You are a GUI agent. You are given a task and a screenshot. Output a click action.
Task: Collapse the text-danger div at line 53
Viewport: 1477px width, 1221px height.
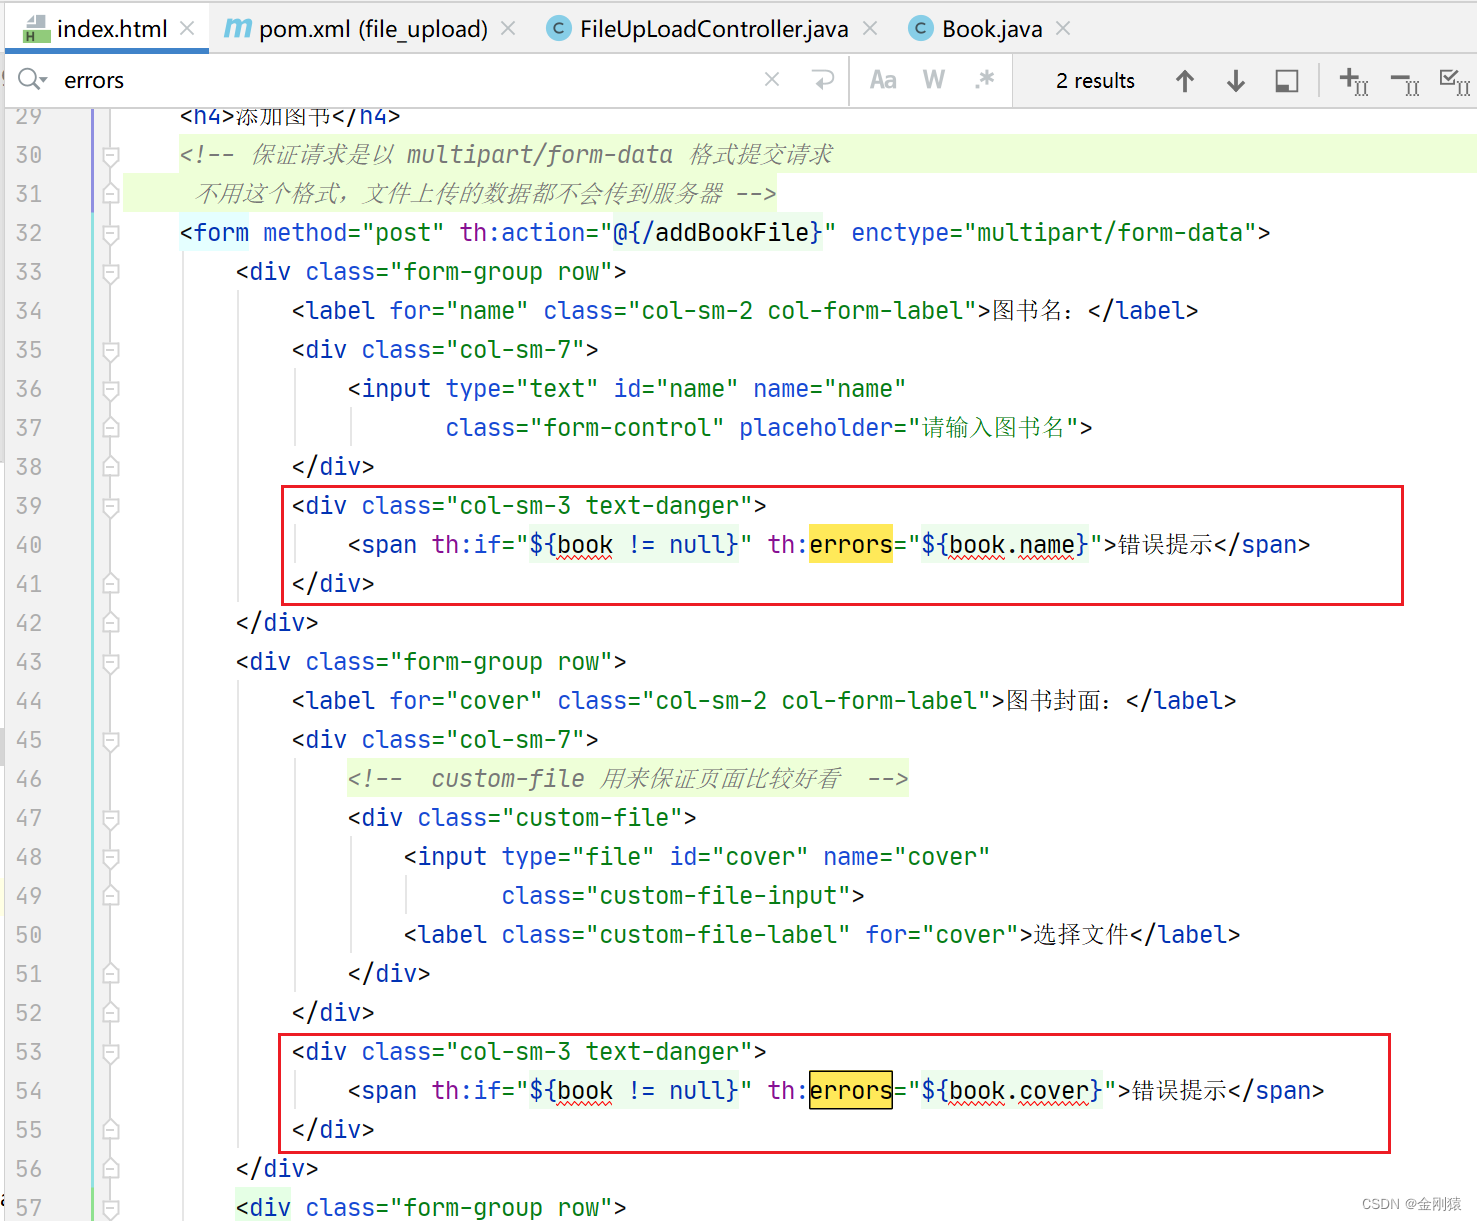click(111, 1052)
